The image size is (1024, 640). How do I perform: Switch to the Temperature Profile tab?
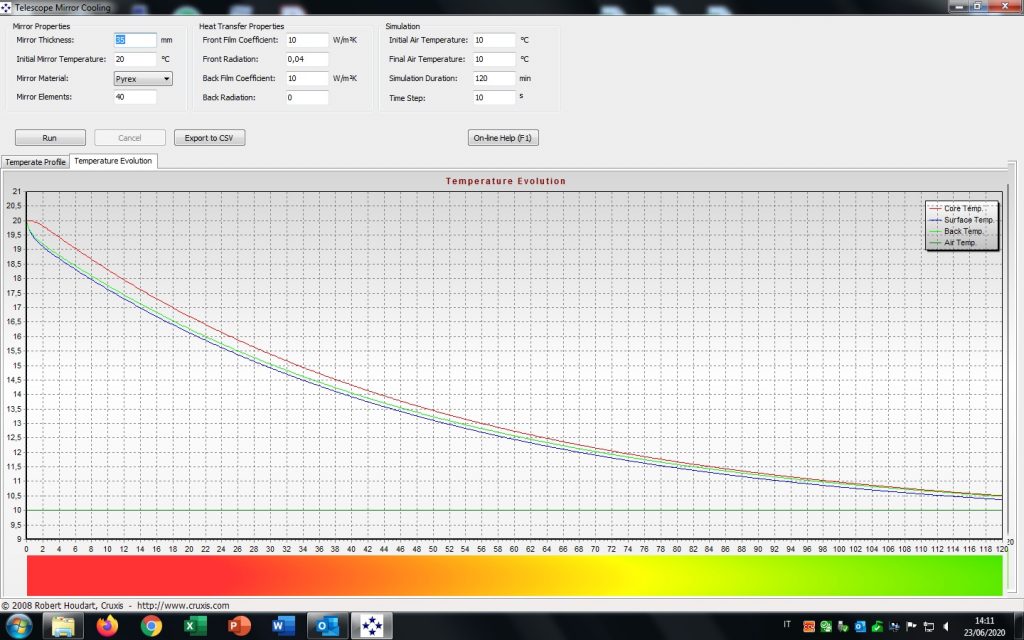[x=35, y=161]
